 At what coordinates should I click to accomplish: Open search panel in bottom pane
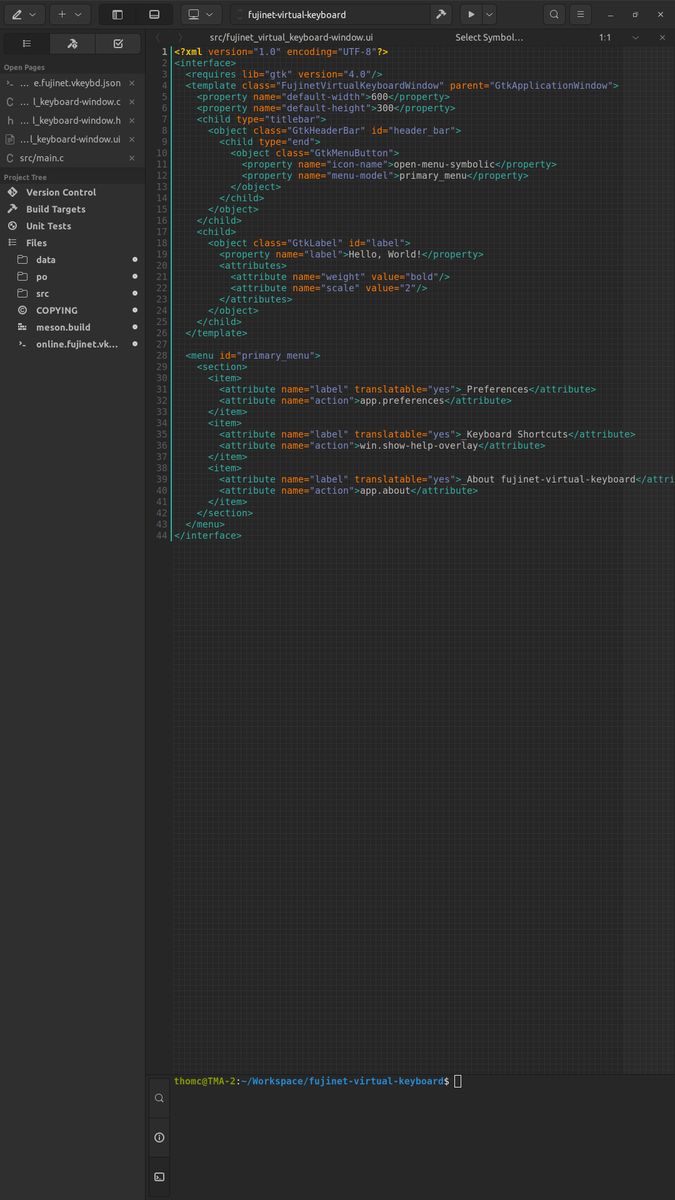[x=159, y=1098]
